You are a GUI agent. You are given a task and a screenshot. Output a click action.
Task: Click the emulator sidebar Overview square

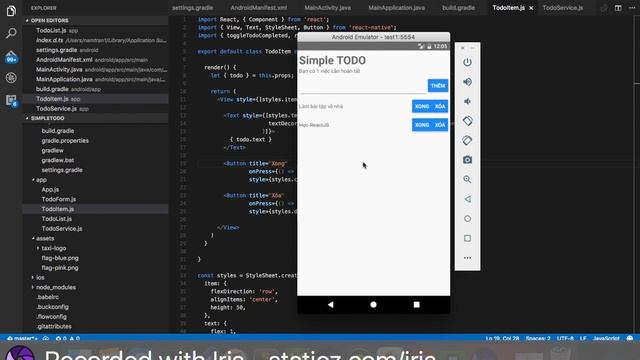[467, 238]
